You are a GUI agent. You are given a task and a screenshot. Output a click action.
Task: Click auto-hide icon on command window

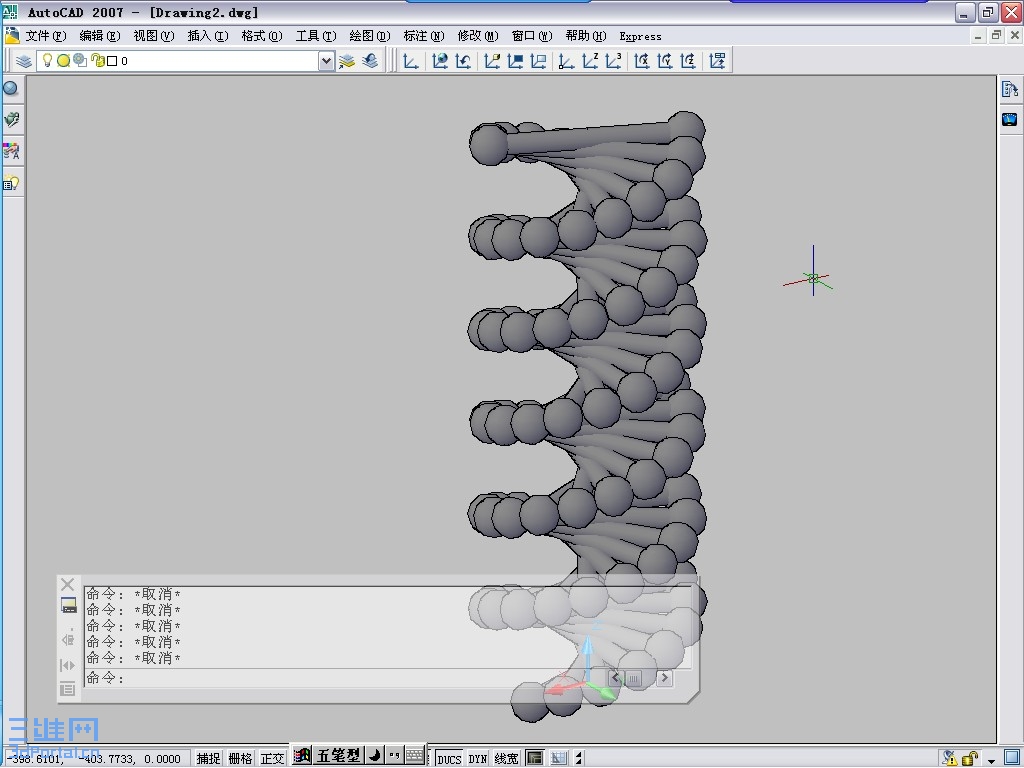pyautogui.click(x=67, y=665)
